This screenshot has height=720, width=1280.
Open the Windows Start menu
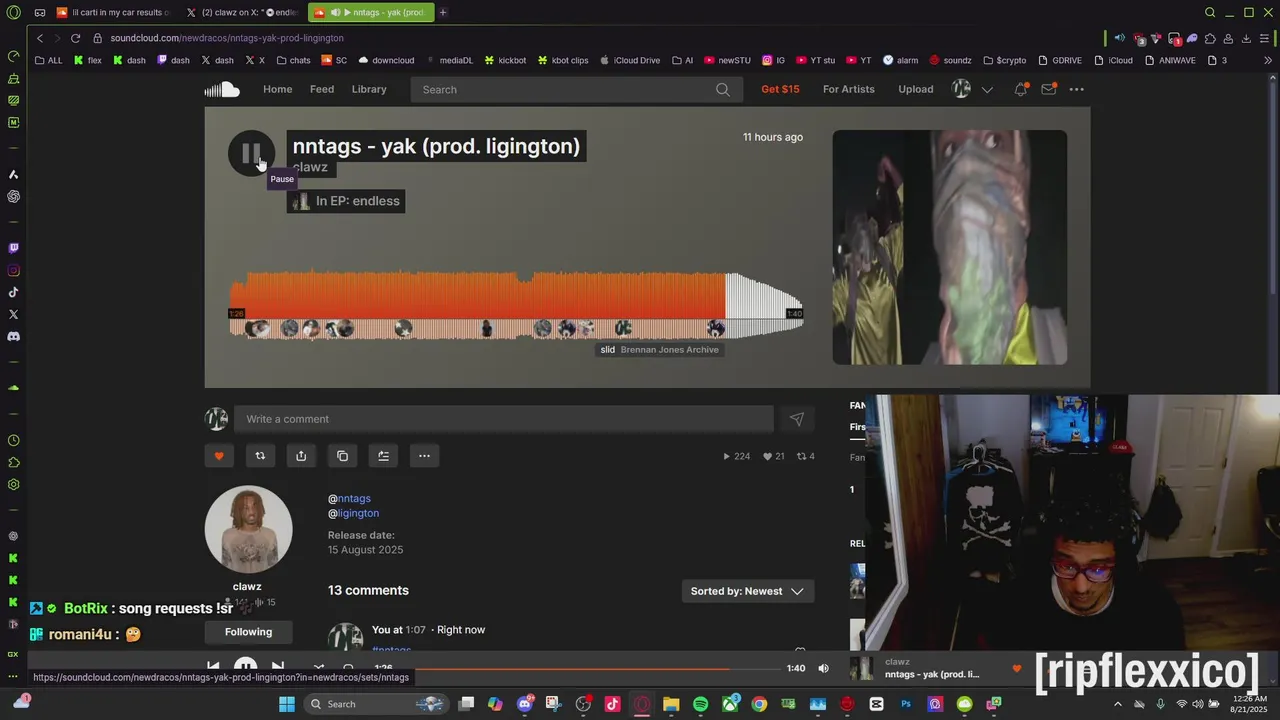[287, 704]
